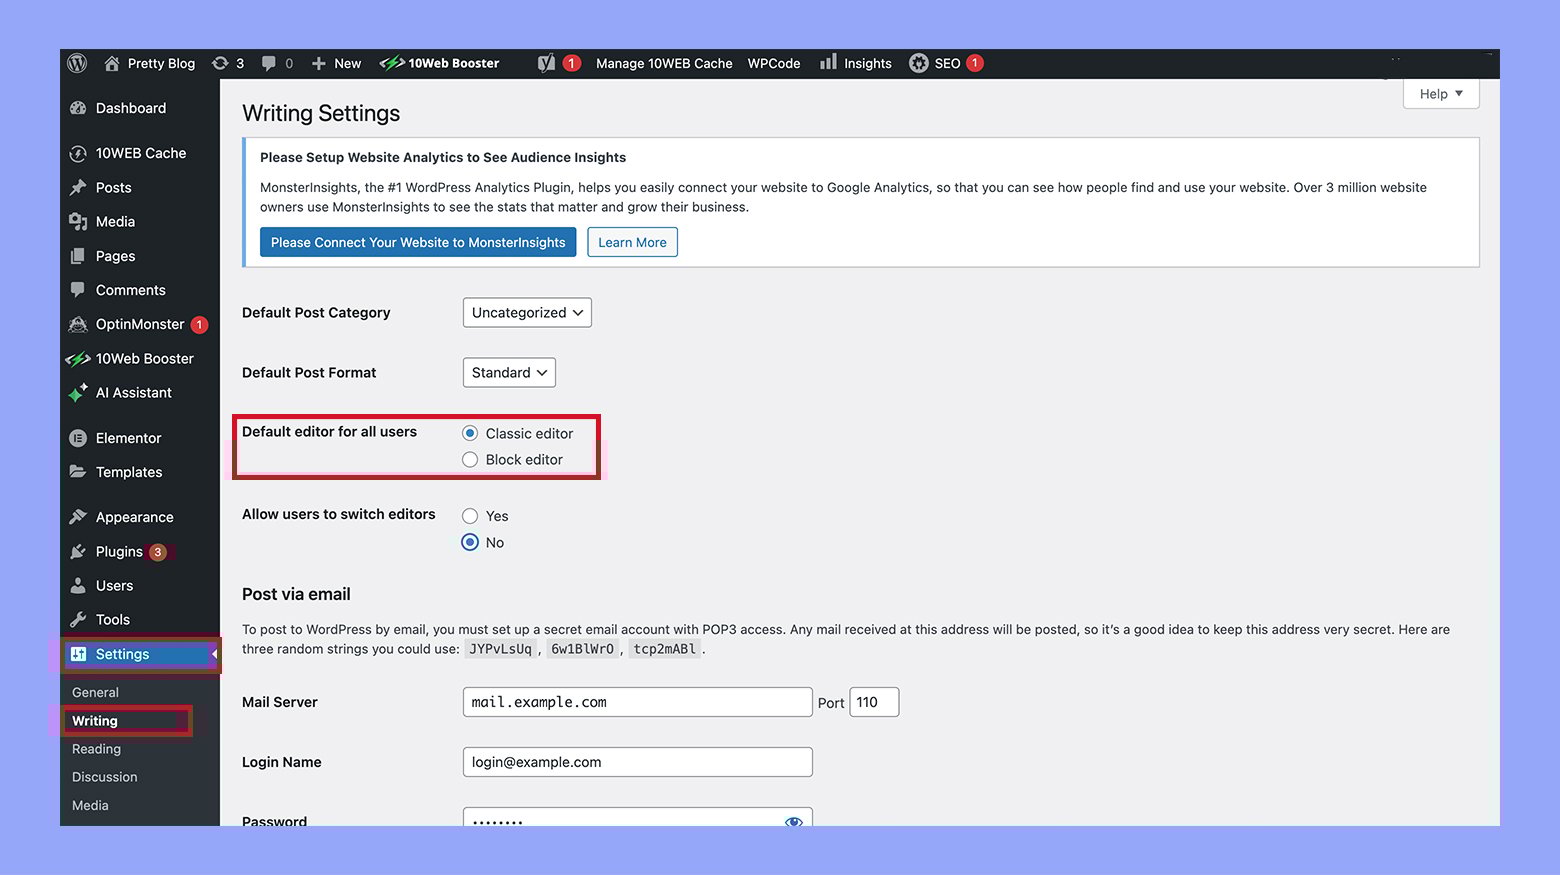Screen dimensions: 1560x875
Task: Switch to the Reading settings menu
Action: pos(96,748)
